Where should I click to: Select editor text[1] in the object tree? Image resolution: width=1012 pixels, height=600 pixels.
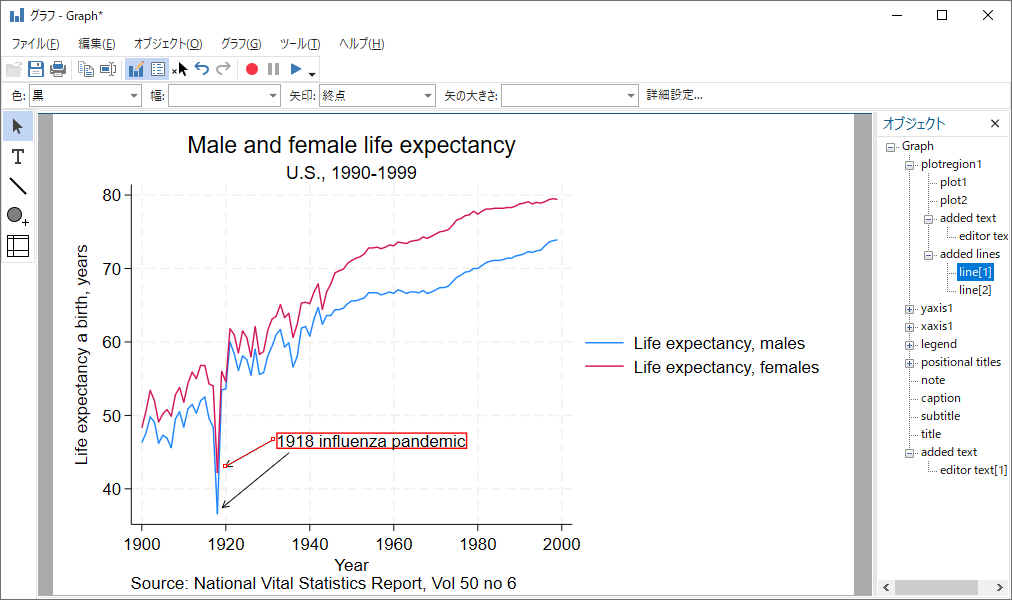pos(973,470)
